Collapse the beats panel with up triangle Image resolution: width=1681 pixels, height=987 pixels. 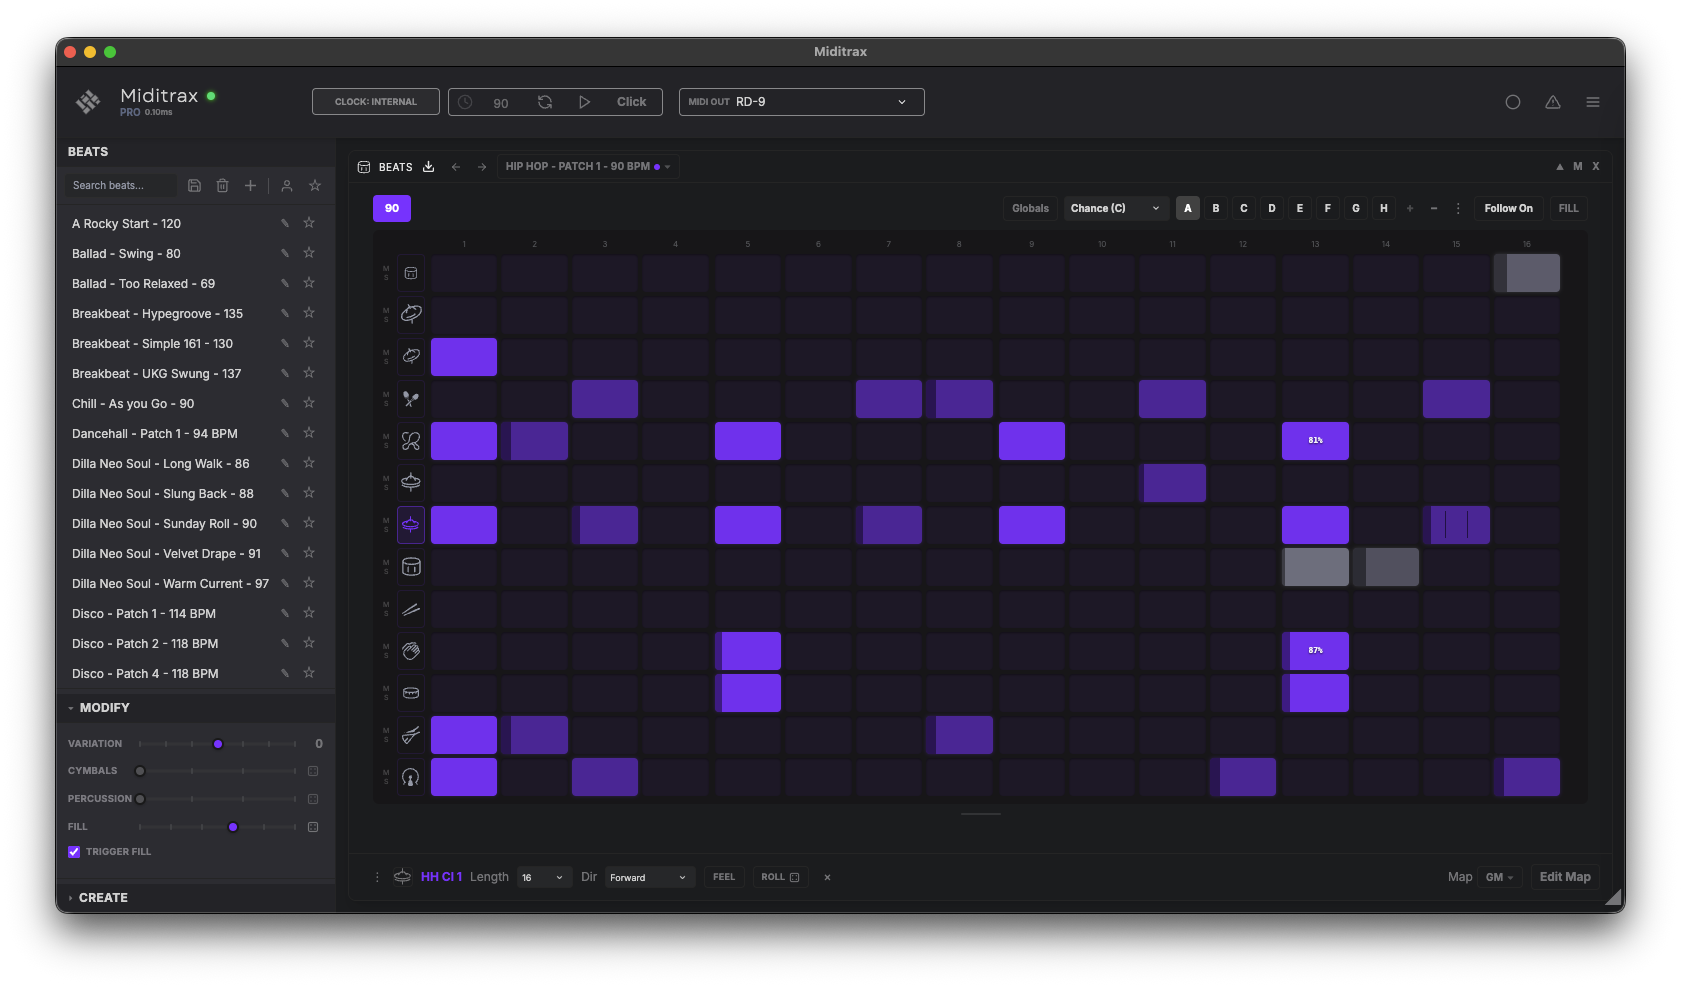click(x=1559, y=167)
